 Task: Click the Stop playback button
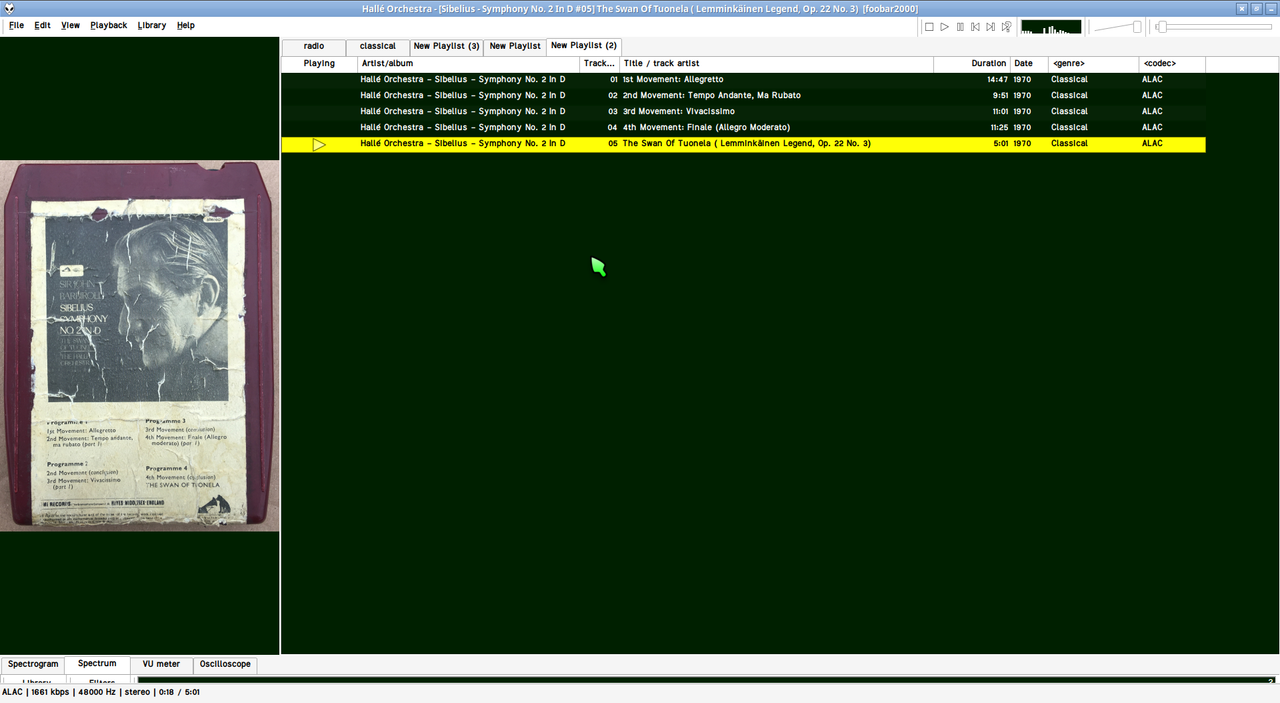(929, 27)
